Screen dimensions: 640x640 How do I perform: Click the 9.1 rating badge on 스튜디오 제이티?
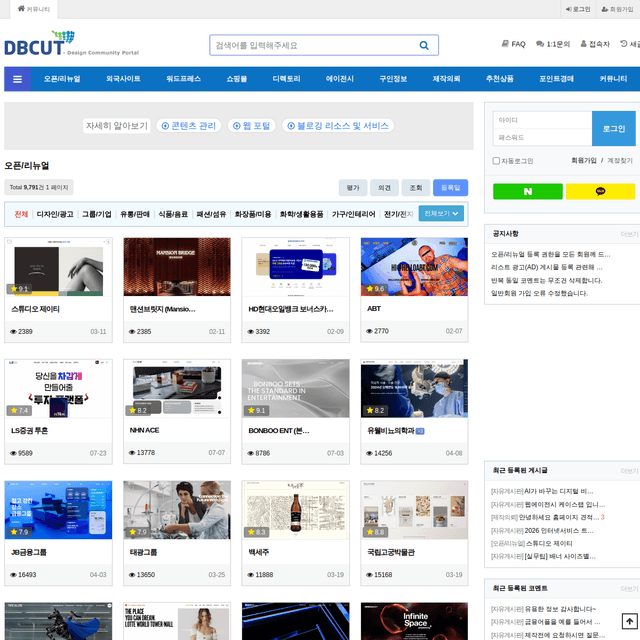[19, 289]
